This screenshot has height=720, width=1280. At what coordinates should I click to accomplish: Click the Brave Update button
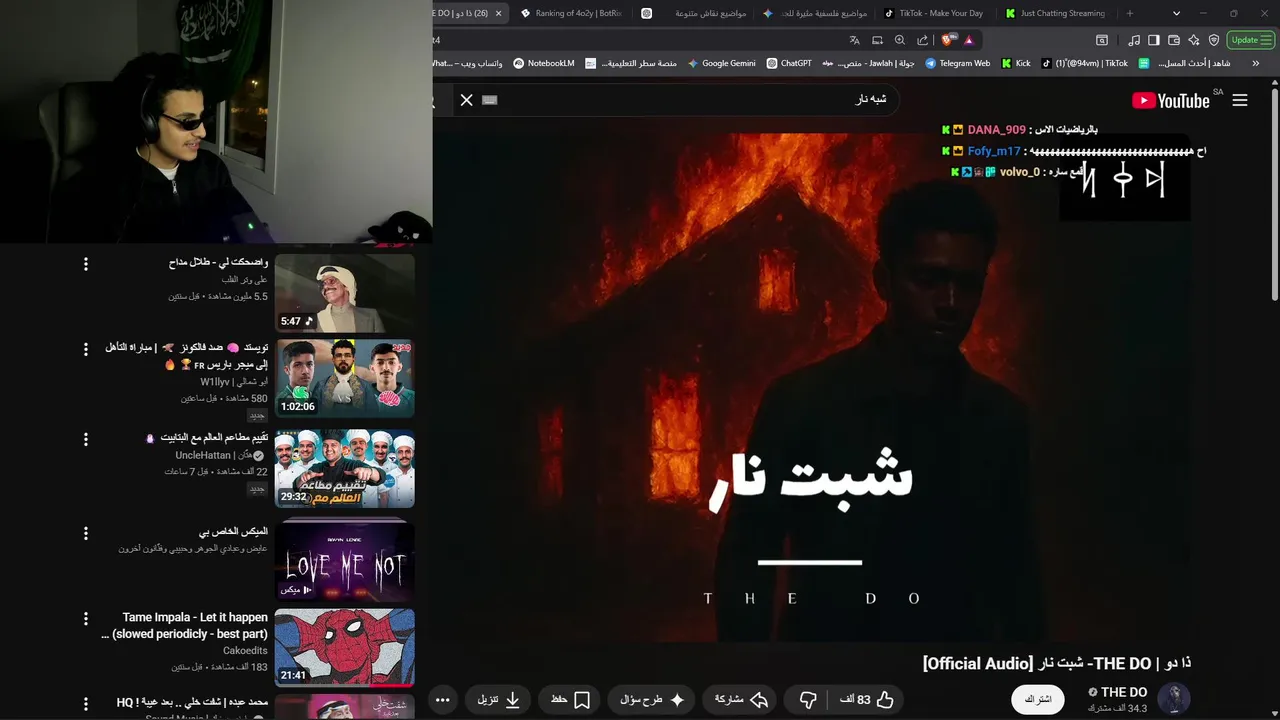tap(1249, 40)
